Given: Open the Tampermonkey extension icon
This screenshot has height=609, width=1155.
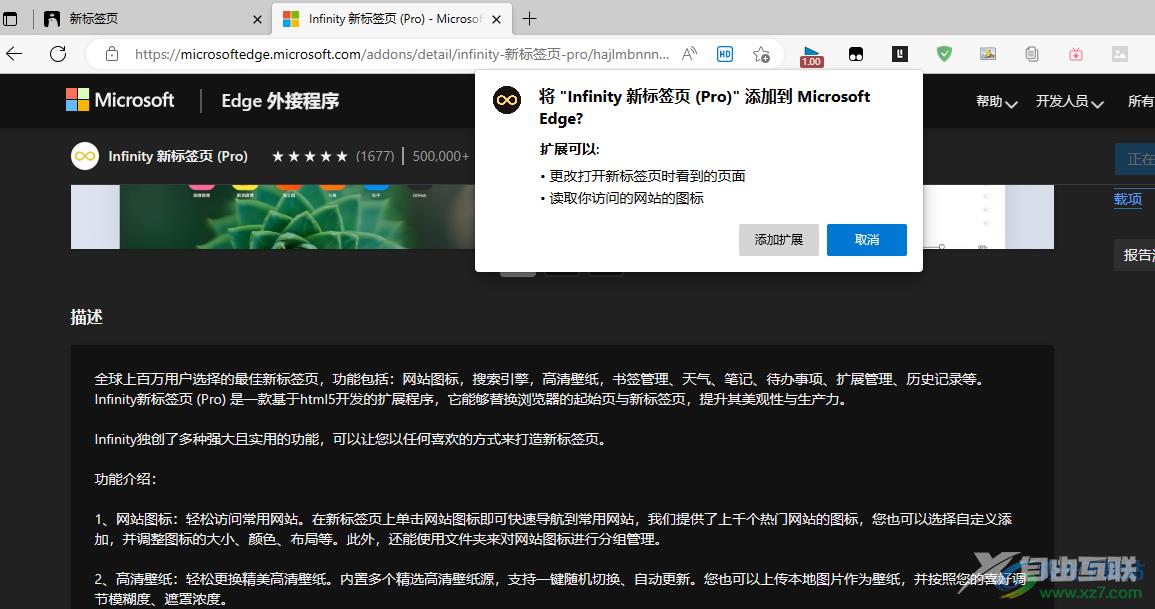Looking at the screenshot, I should click(856, 54).
